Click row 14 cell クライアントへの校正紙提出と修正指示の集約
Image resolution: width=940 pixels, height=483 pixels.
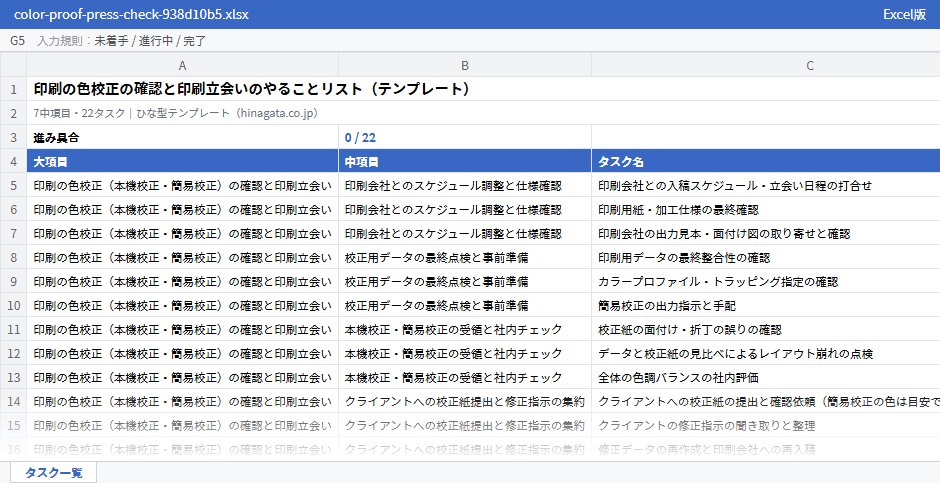coord(465,402)
